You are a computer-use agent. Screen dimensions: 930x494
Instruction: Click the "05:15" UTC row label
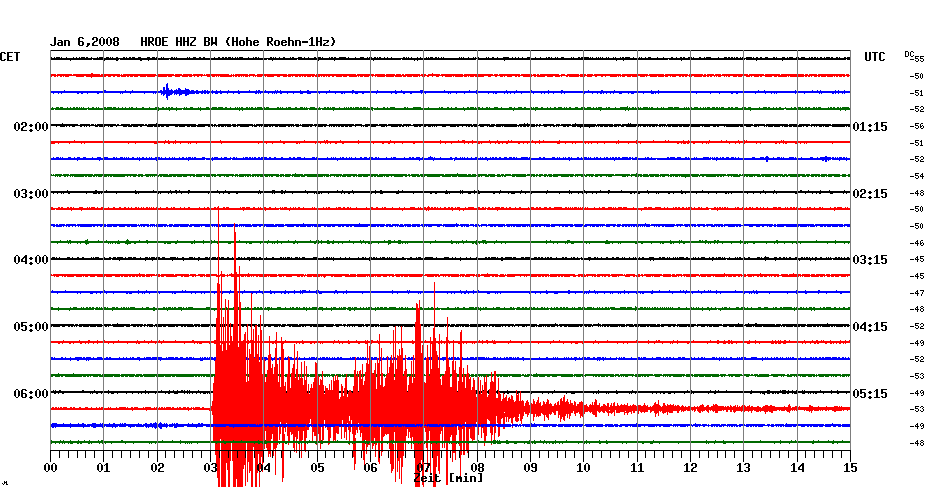(x=870, y=394)
